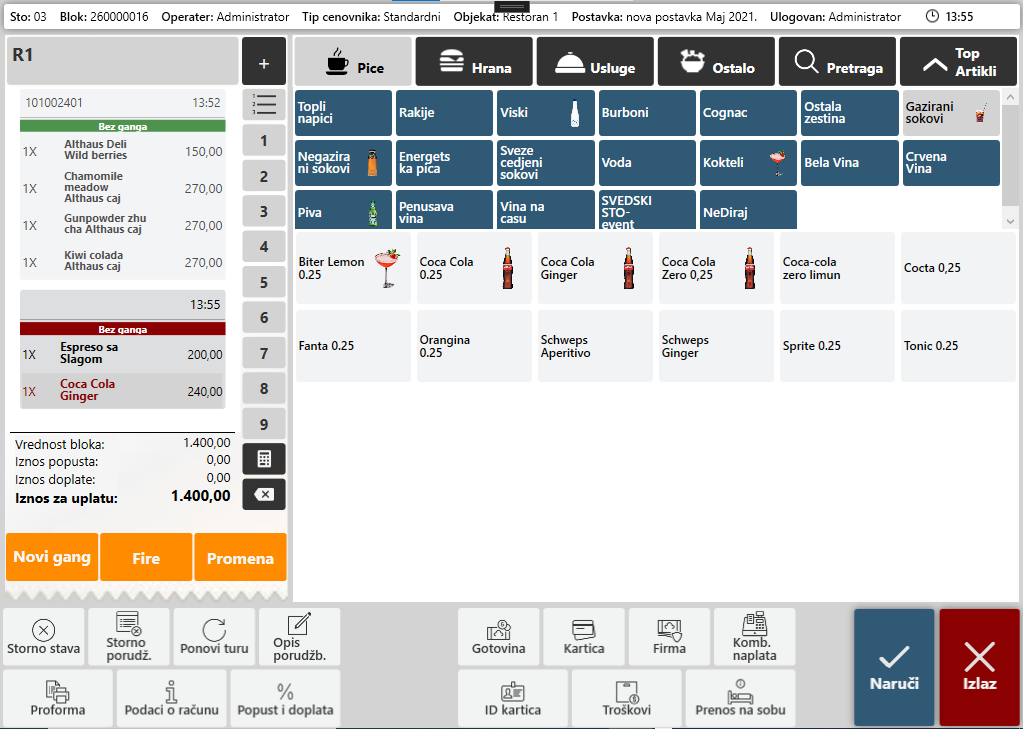Switch to the Usluge tab
1023x729 pixels.
pyautogui.click(x=595, y=62)
